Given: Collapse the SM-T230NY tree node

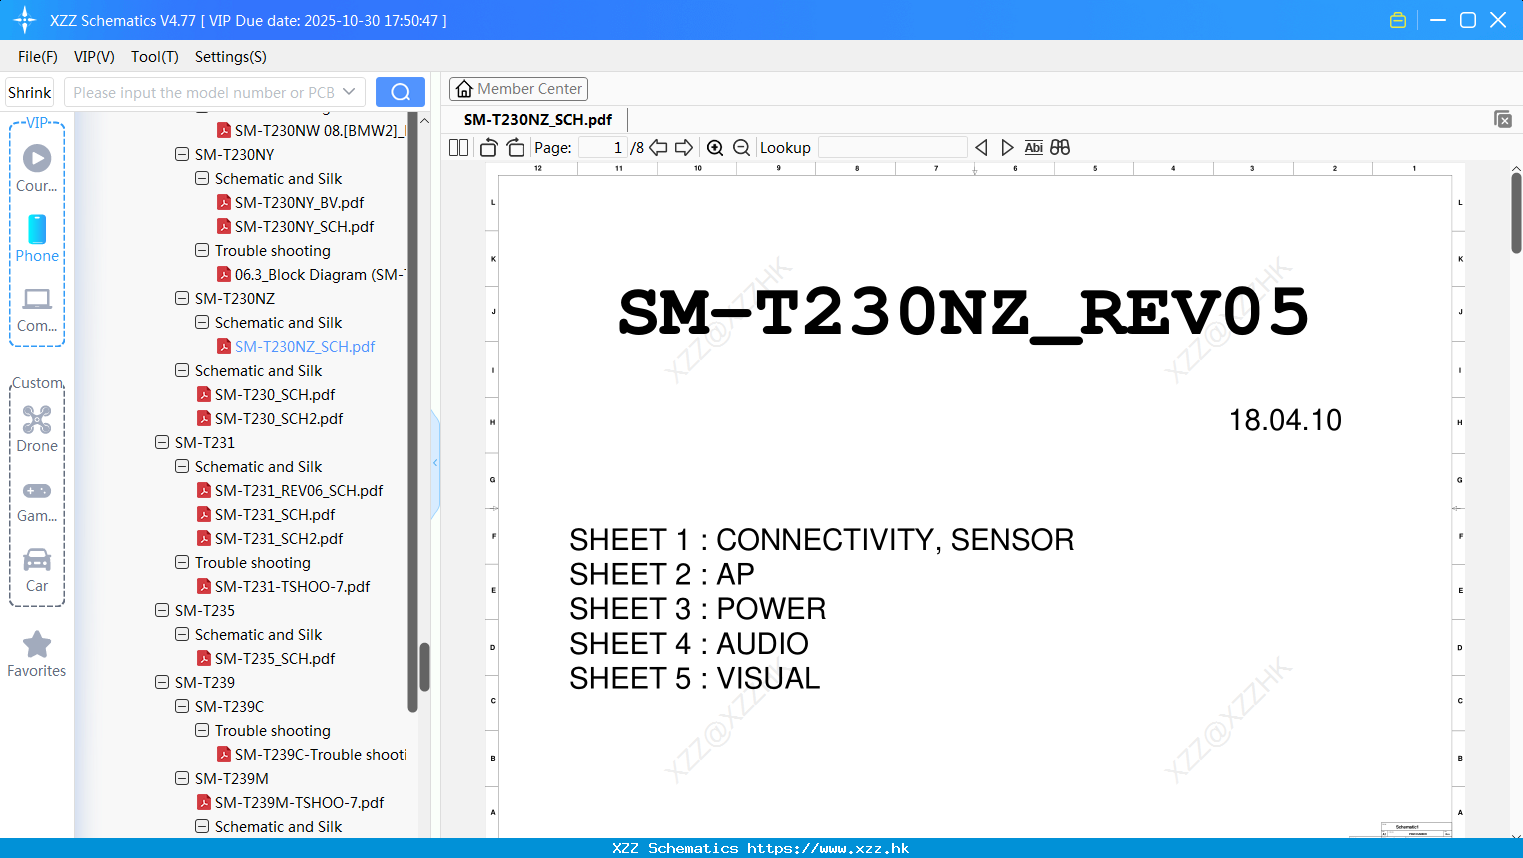Looking at the screenshot, I should click(182, 154).
